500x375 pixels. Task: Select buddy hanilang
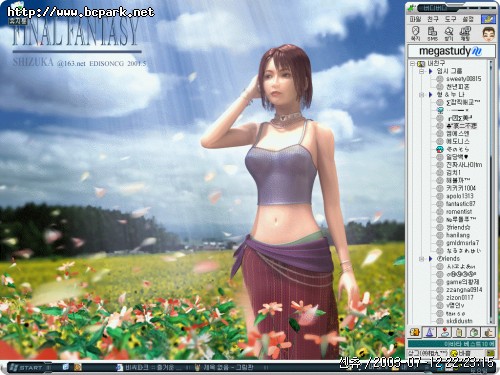[458, 235]
